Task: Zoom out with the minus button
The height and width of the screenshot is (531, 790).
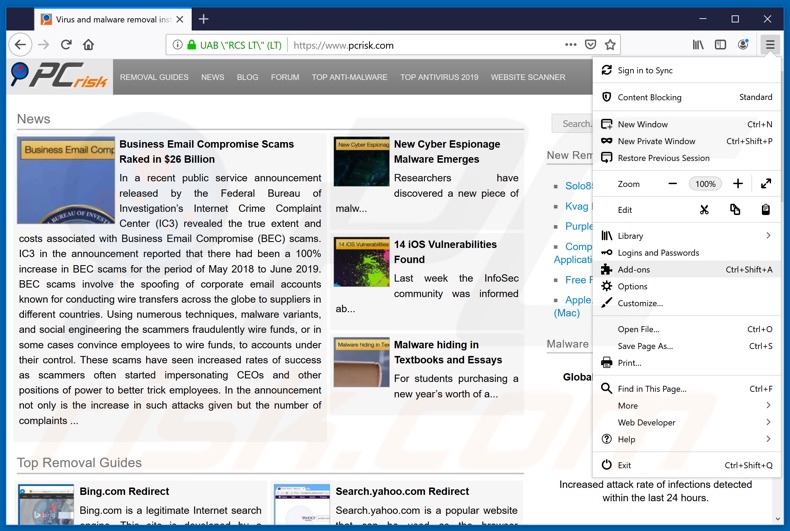Action: [x=673, y=184]
